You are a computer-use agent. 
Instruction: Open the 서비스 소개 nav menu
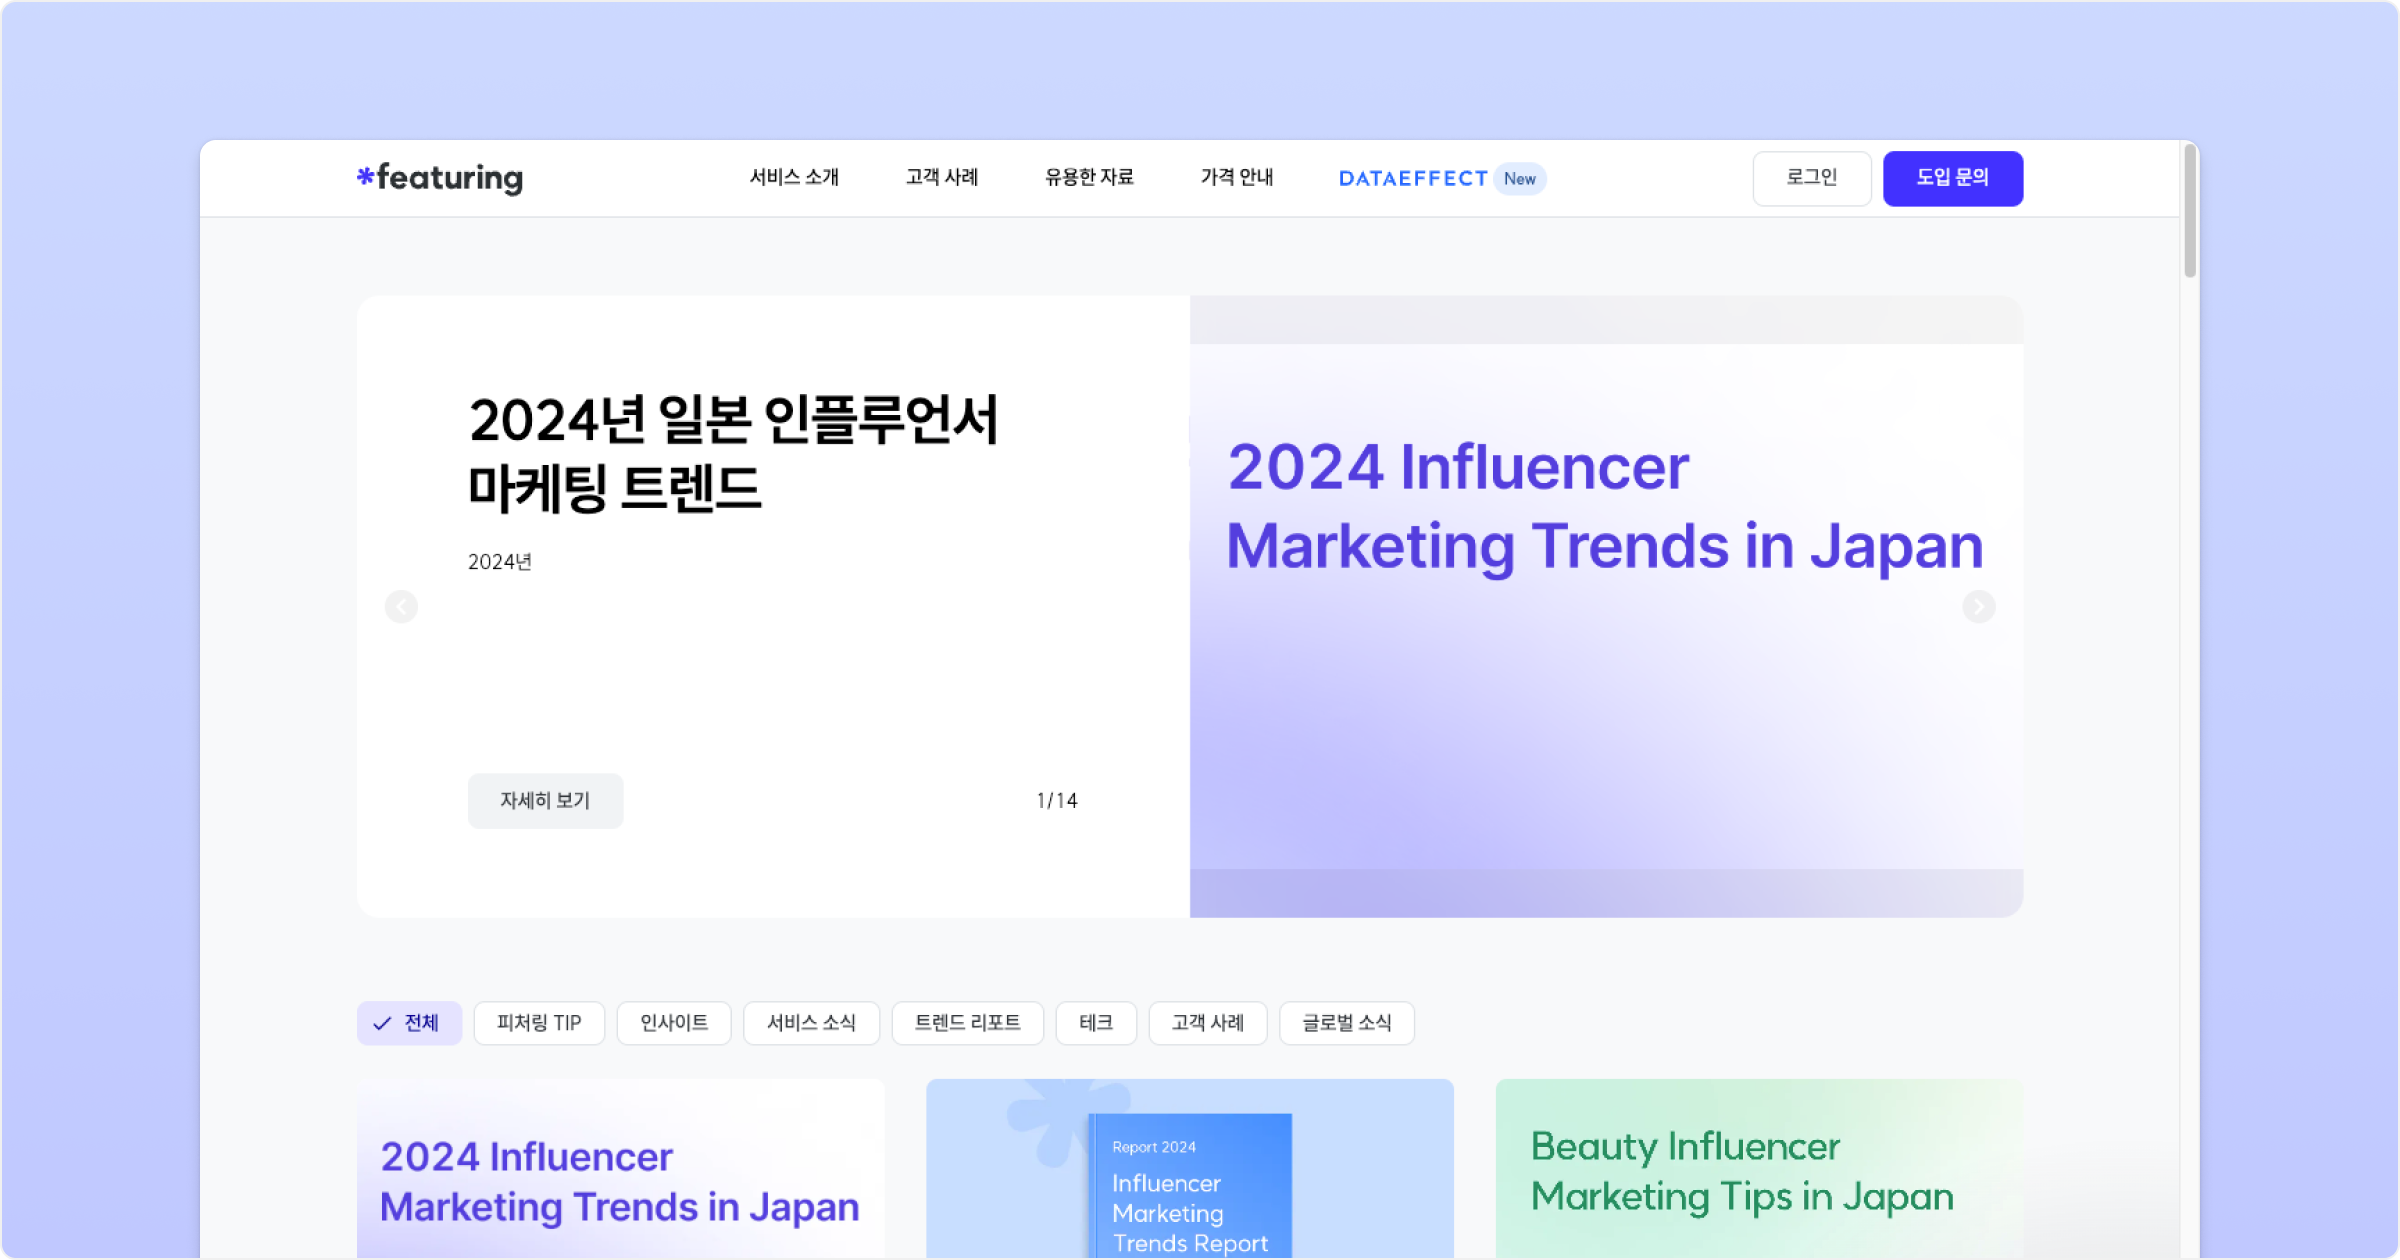pyautogui.click(x=794, y=178)
